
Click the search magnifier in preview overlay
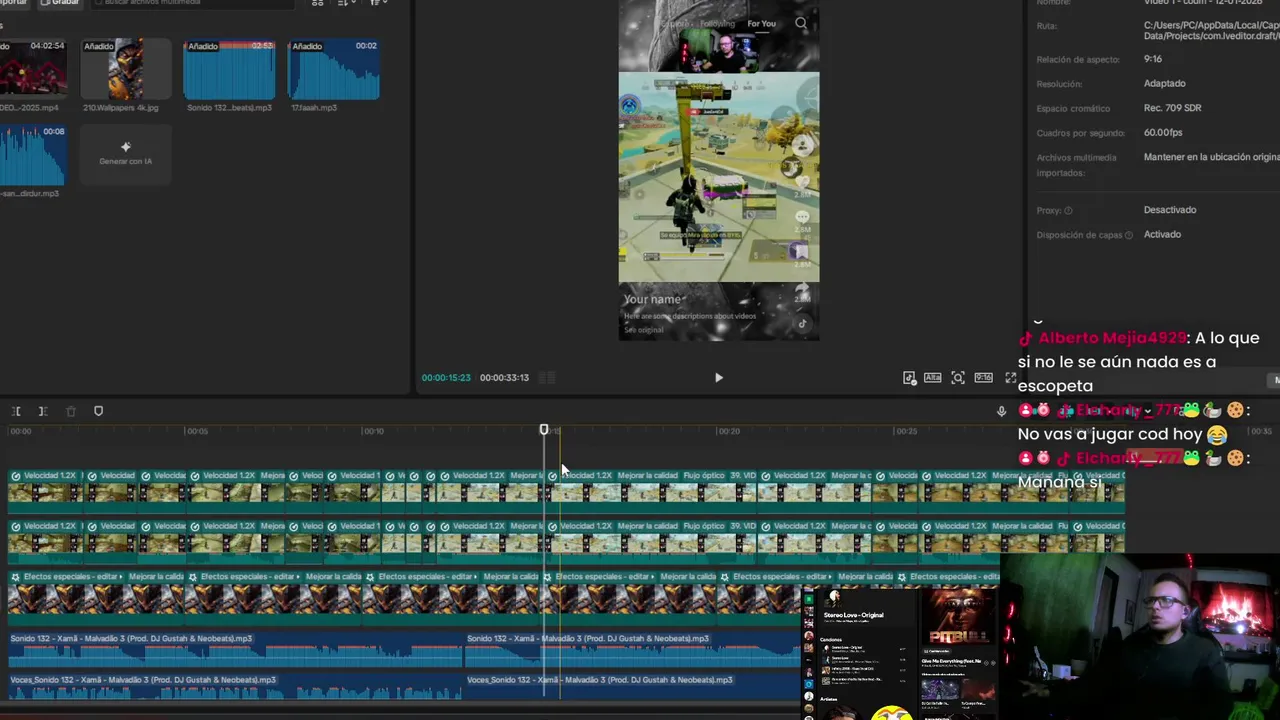pos(801,23)
